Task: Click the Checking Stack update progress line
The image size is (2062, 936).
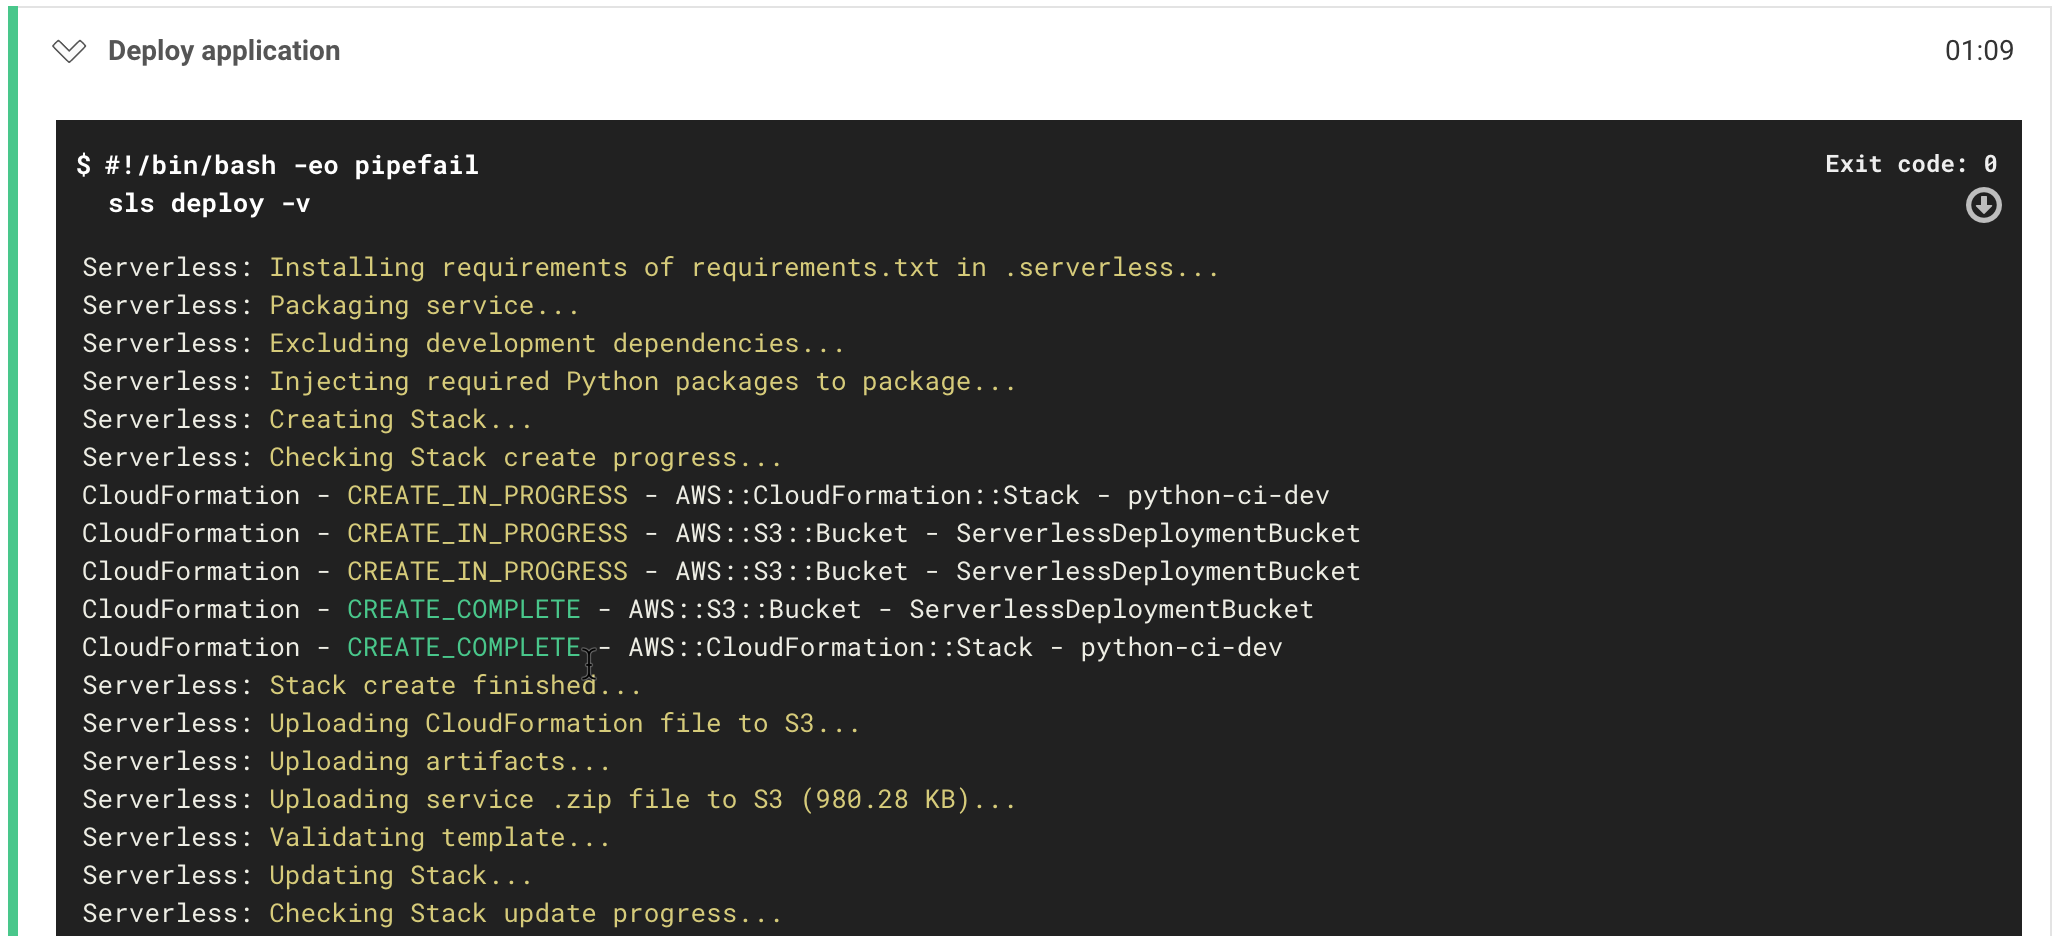Action: click(431, 912)
